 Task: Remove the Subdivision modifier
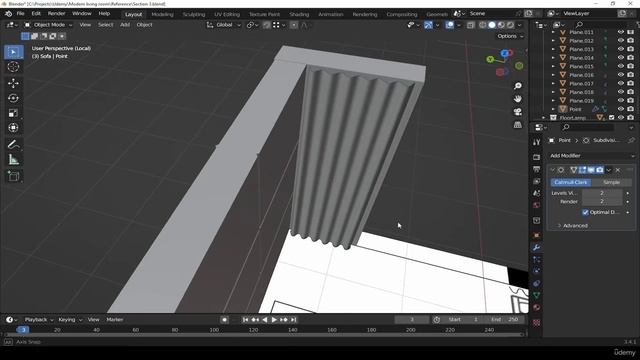click(618, 170)
